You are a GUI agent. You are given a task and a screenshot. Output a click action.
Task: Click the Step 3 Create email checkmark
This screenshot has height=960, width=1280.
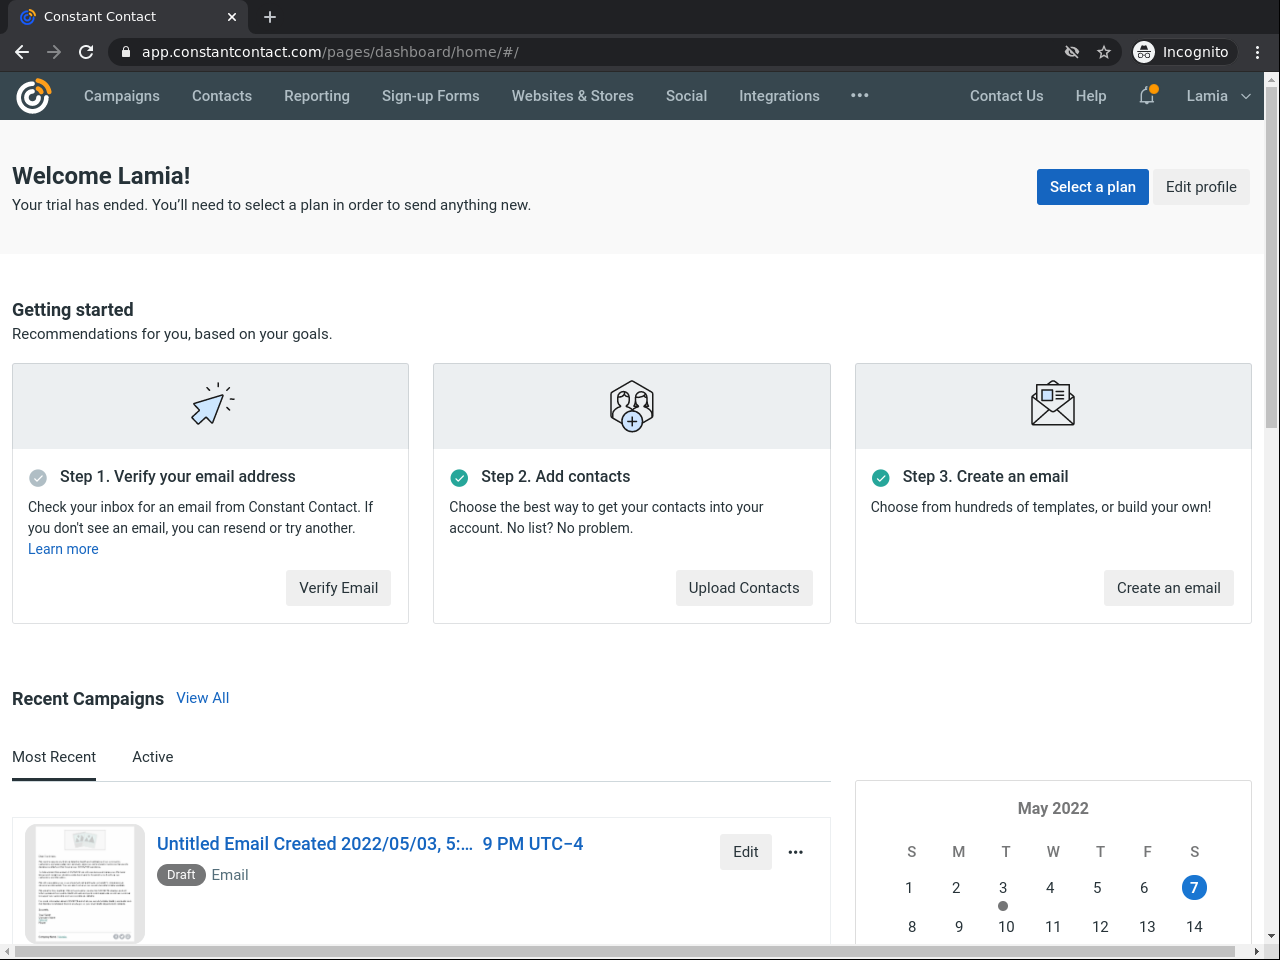pyautogui.click(x=881, y=477)
